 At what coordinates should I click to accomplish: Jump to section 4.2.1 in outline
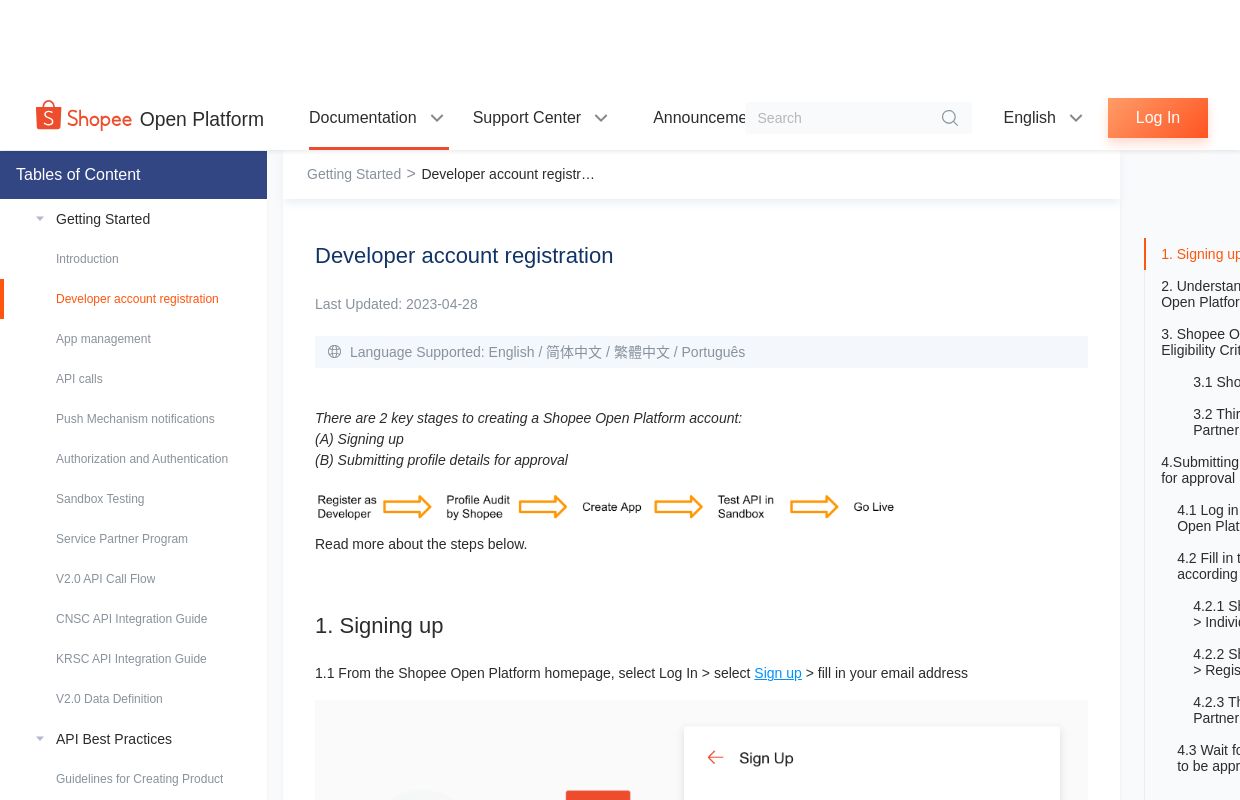pos(1216,614)
